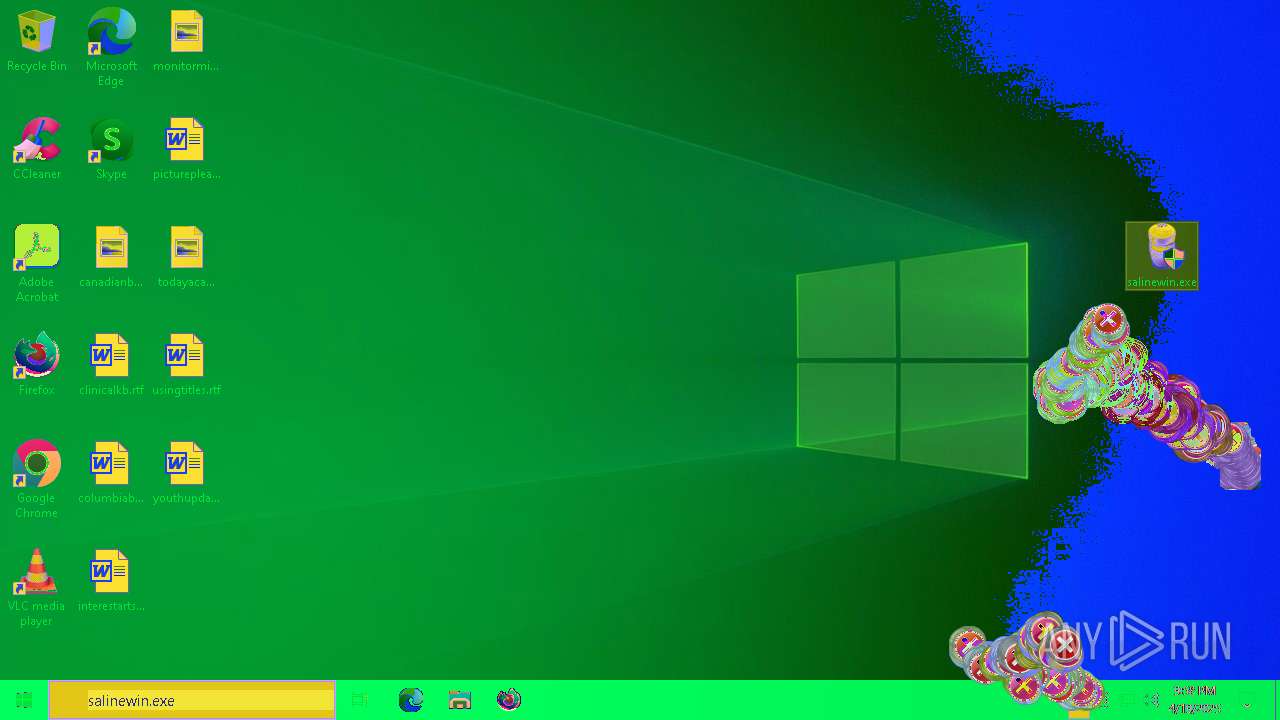Open File Explorer from the taskbar

(460, 700)
